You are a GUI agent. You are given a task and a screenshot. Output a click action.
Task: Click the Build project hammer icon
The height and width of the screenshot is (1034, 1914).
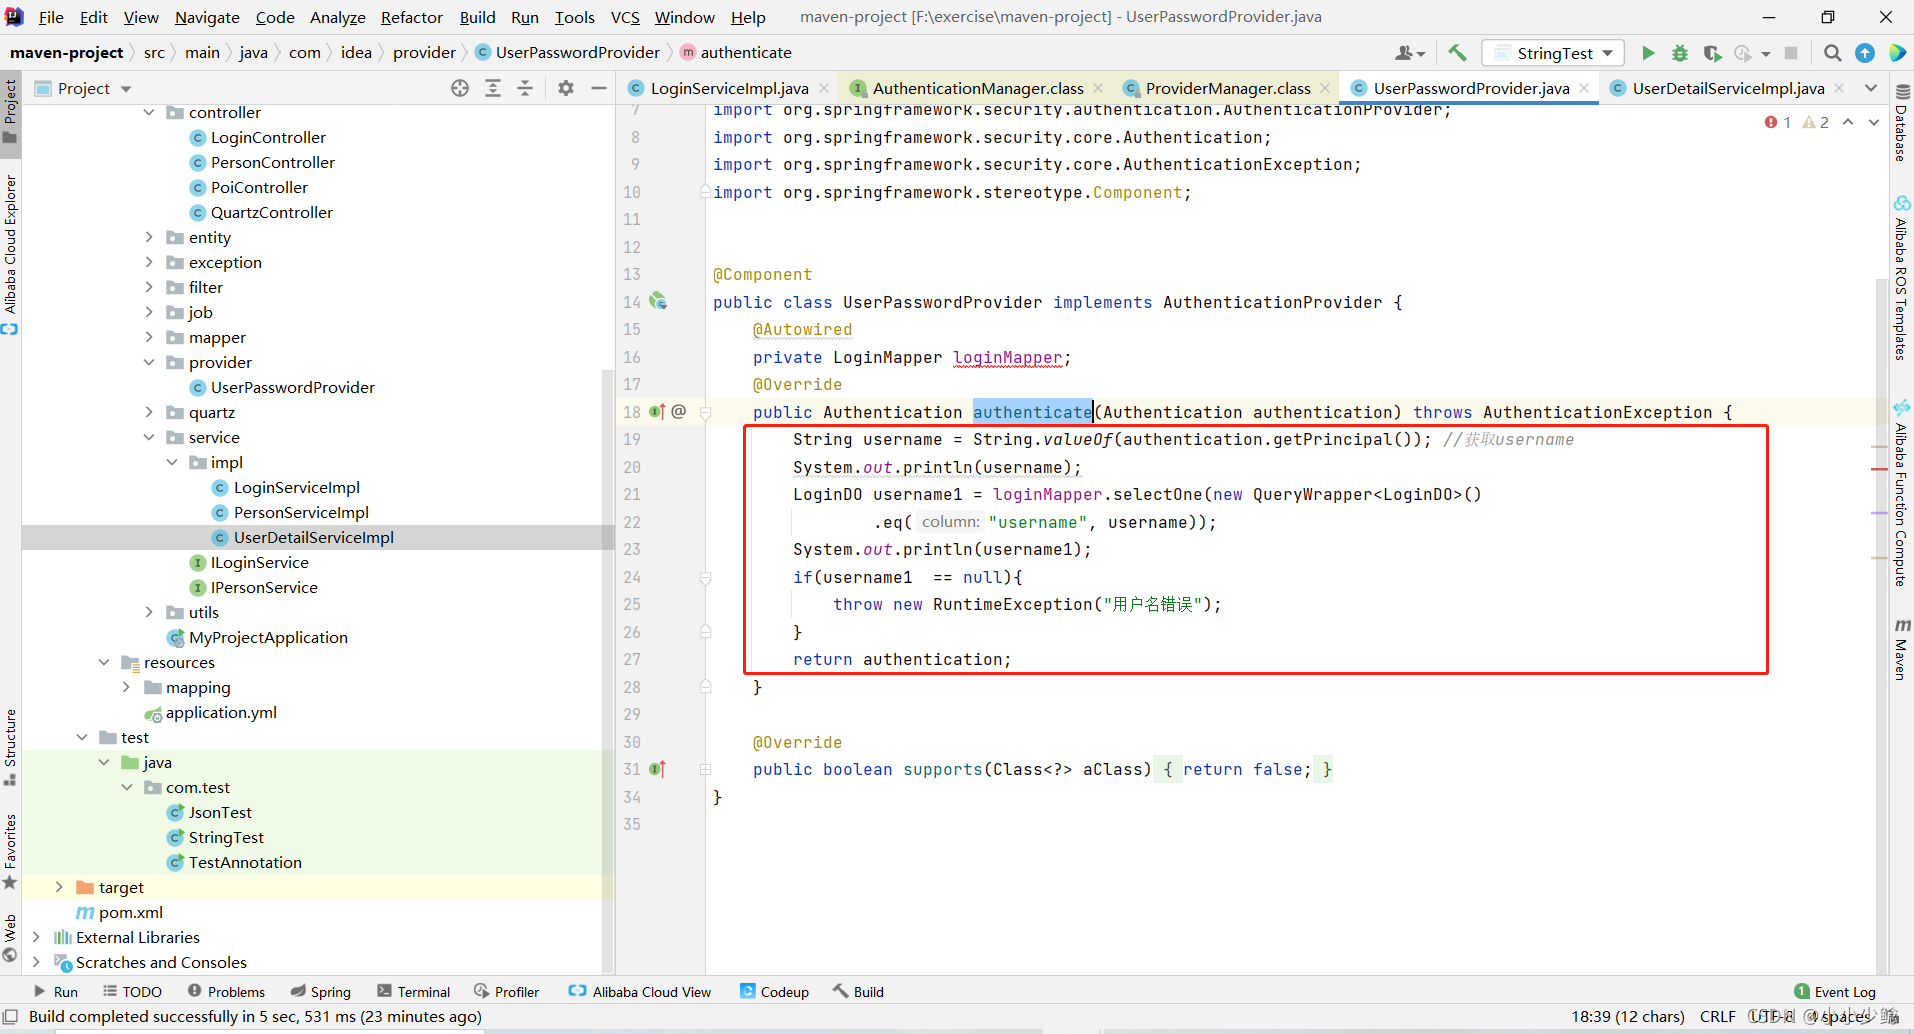pos(1458,53)
